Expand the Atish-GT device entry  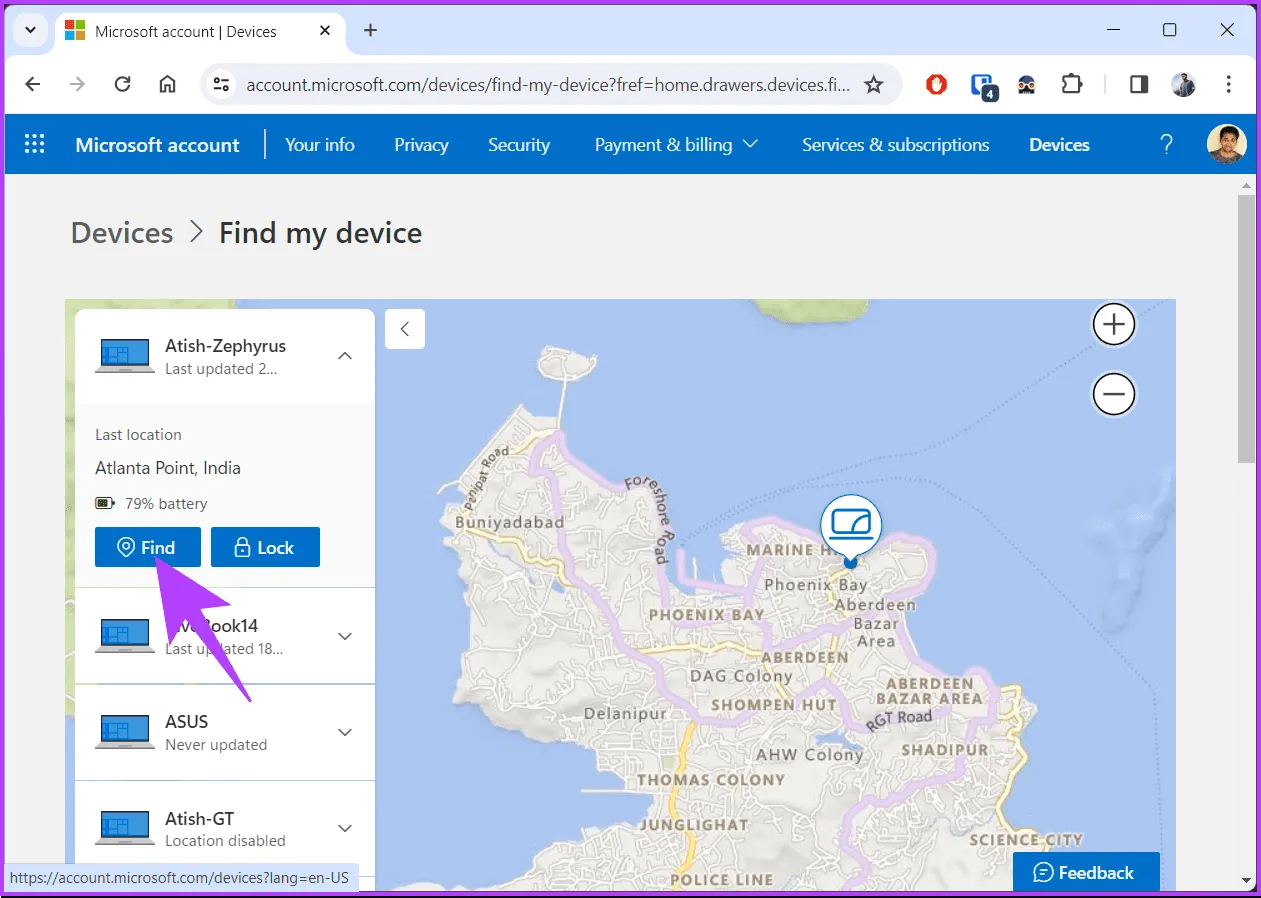coord(345,828)
